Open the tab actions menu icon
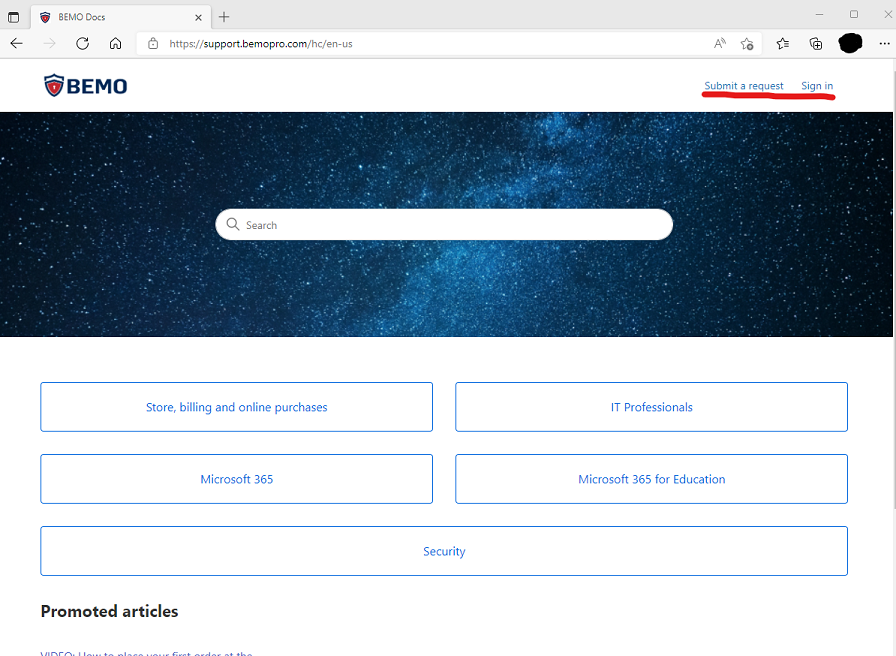 coord(13,17)
